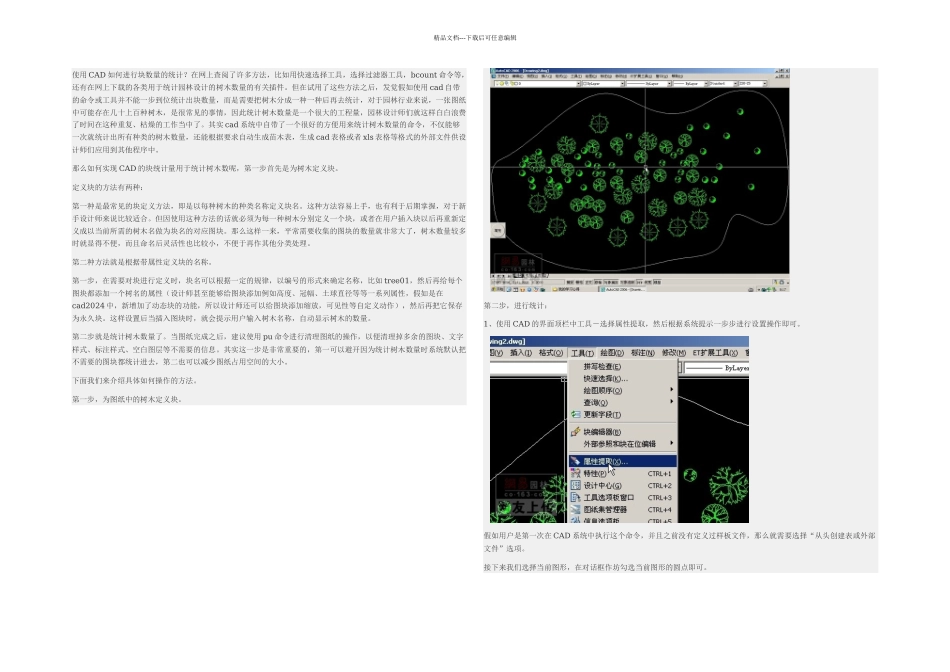Open the ByLayer linetype dropdown in upper window
Screen dimensions: 950x672
click(x=649, y=84)
